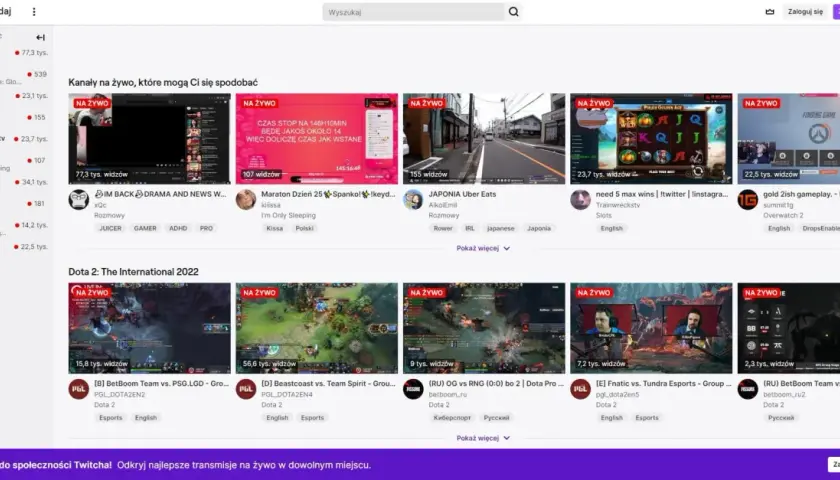Open the IM BACK DRAMA AND NEWS title
840x480 pixels.
pyautogui.click(x=160, y=194)
